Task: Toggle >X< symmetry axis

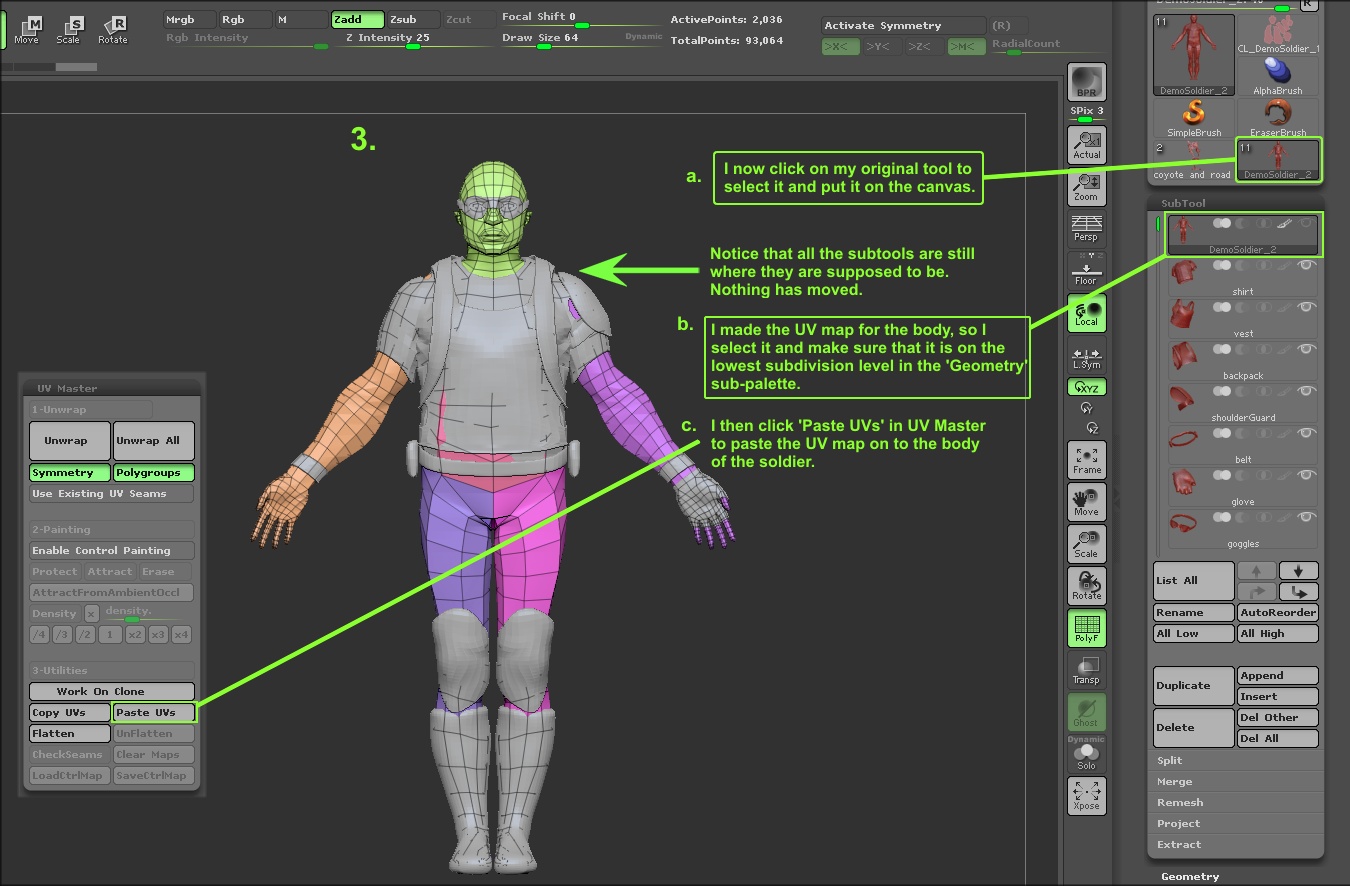Action: point(841,46)
